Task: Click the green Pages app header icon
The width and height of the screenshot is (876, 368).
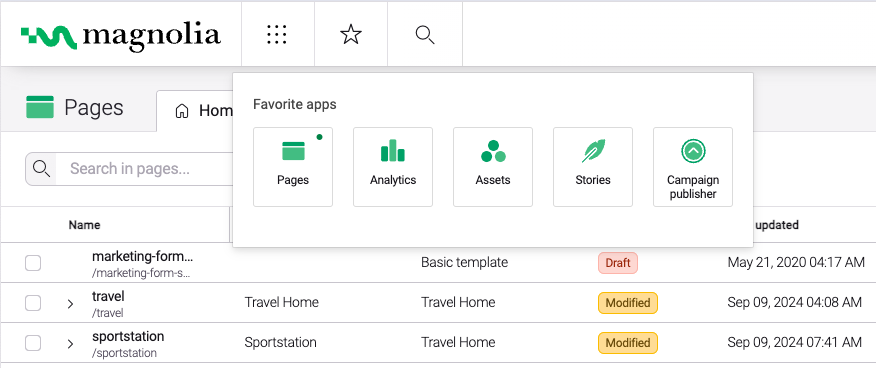Action: [40, 107]
